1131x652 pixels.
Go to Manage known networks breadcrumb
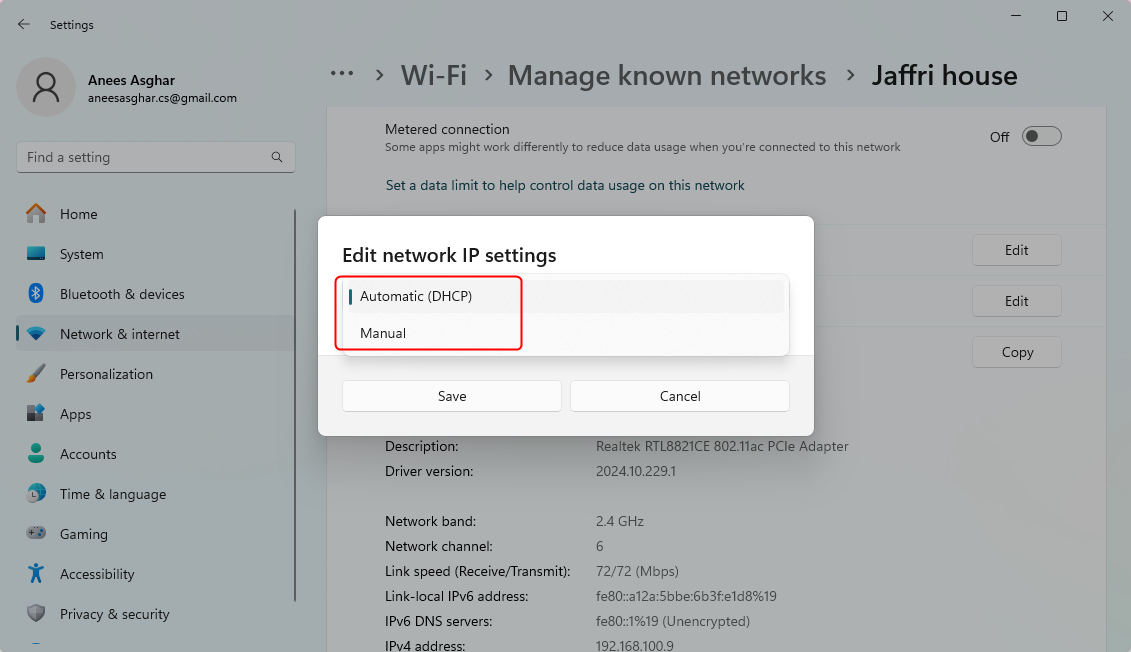pyautogui.click(x=666, y=74)
